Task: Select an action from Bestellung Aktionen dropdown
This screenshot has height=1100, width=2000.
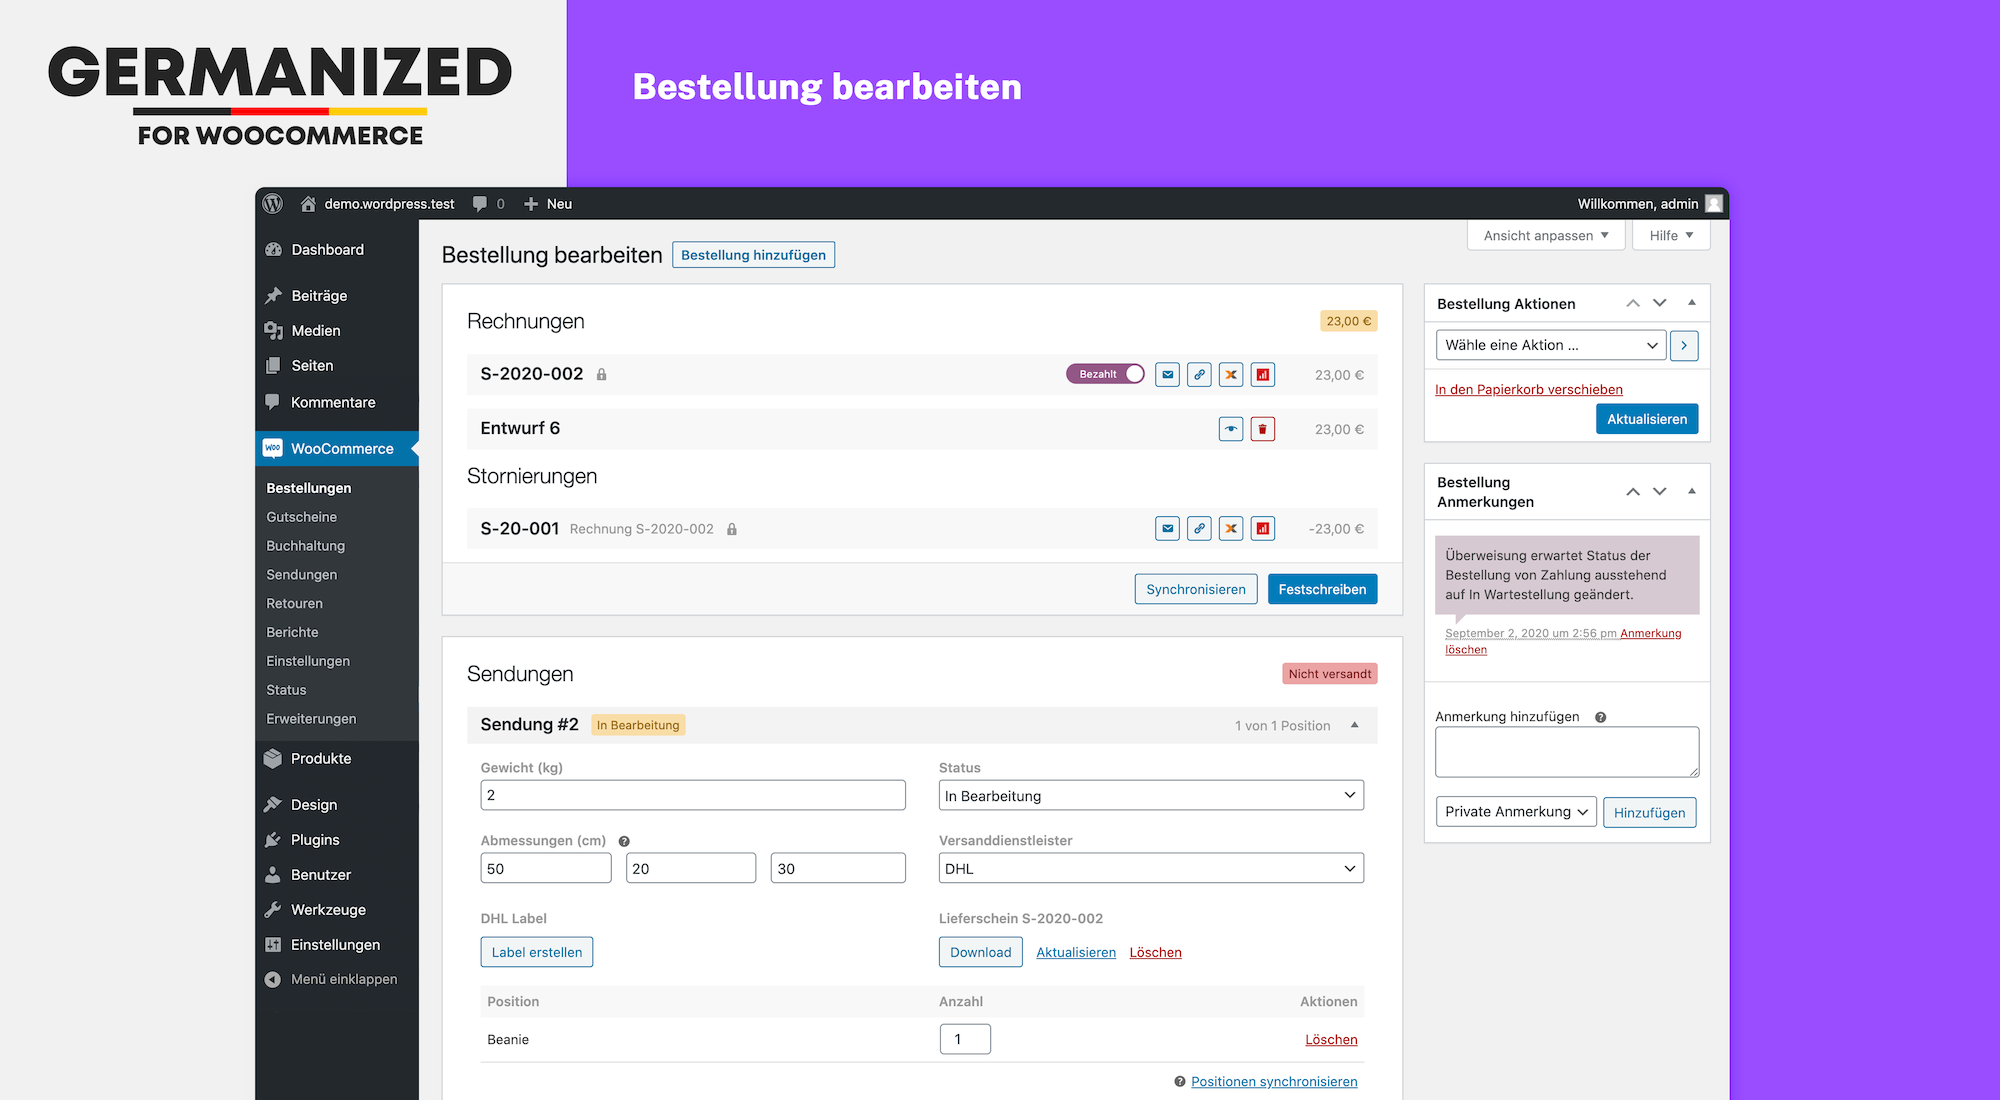Action: point(1548,345)
